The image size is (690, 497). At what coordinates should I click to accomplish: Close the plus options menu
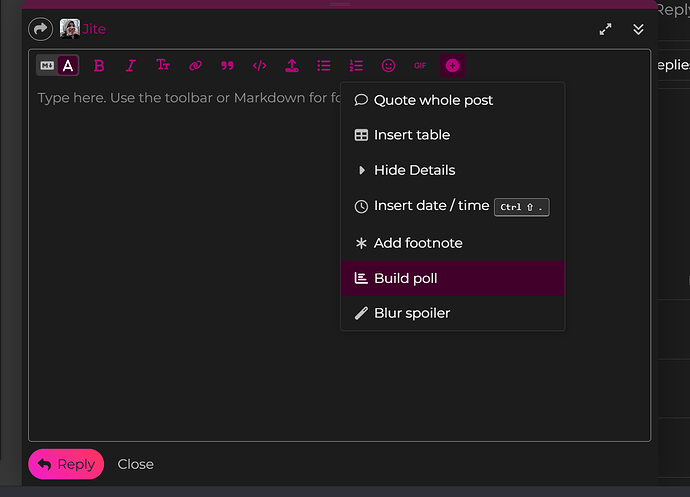pyautogui.click(x=452, y=66)
